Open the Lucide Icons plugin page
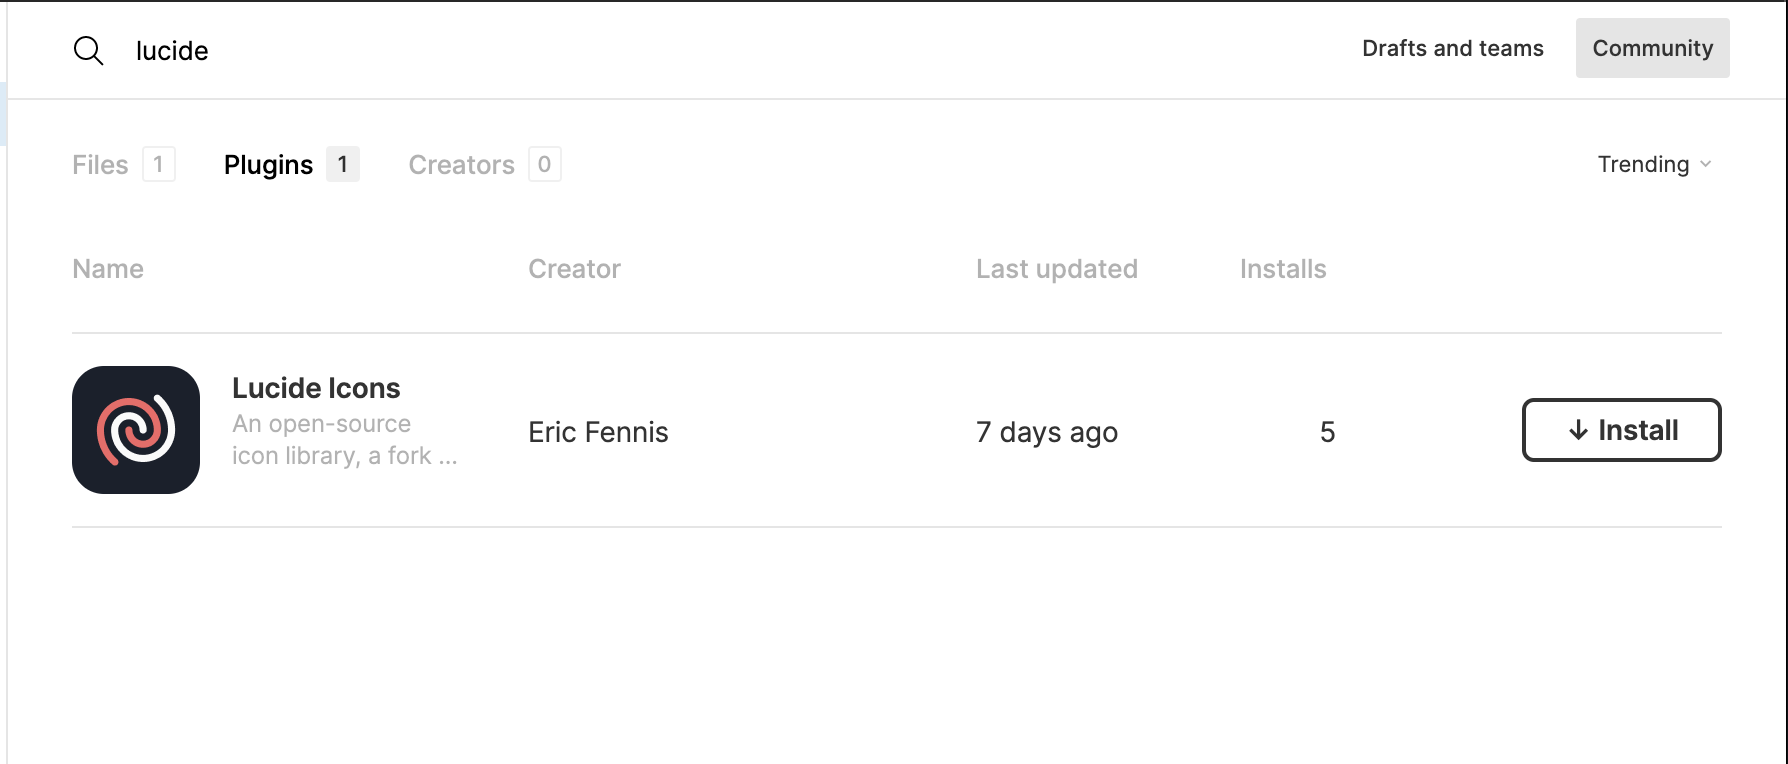This screenshot has width=1788, height=764. (x=316, y=388)
